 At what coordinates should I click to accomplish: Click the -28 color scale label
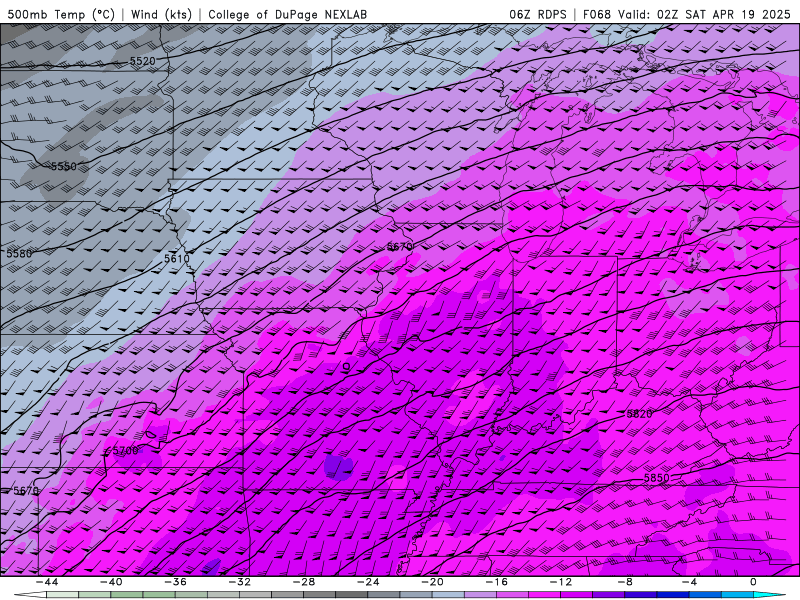click(304, 582)
